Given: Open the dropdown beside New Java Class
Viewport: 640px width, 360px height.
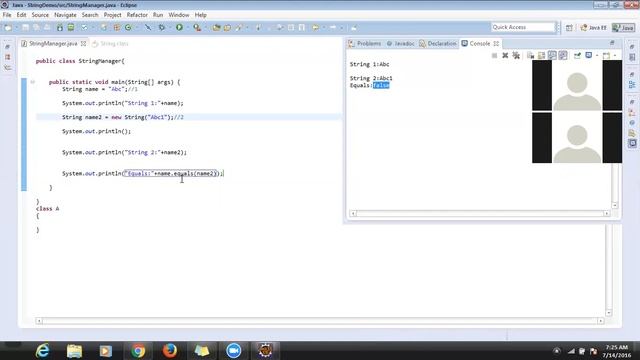Looking at the screenshot, I should (136, 28).
